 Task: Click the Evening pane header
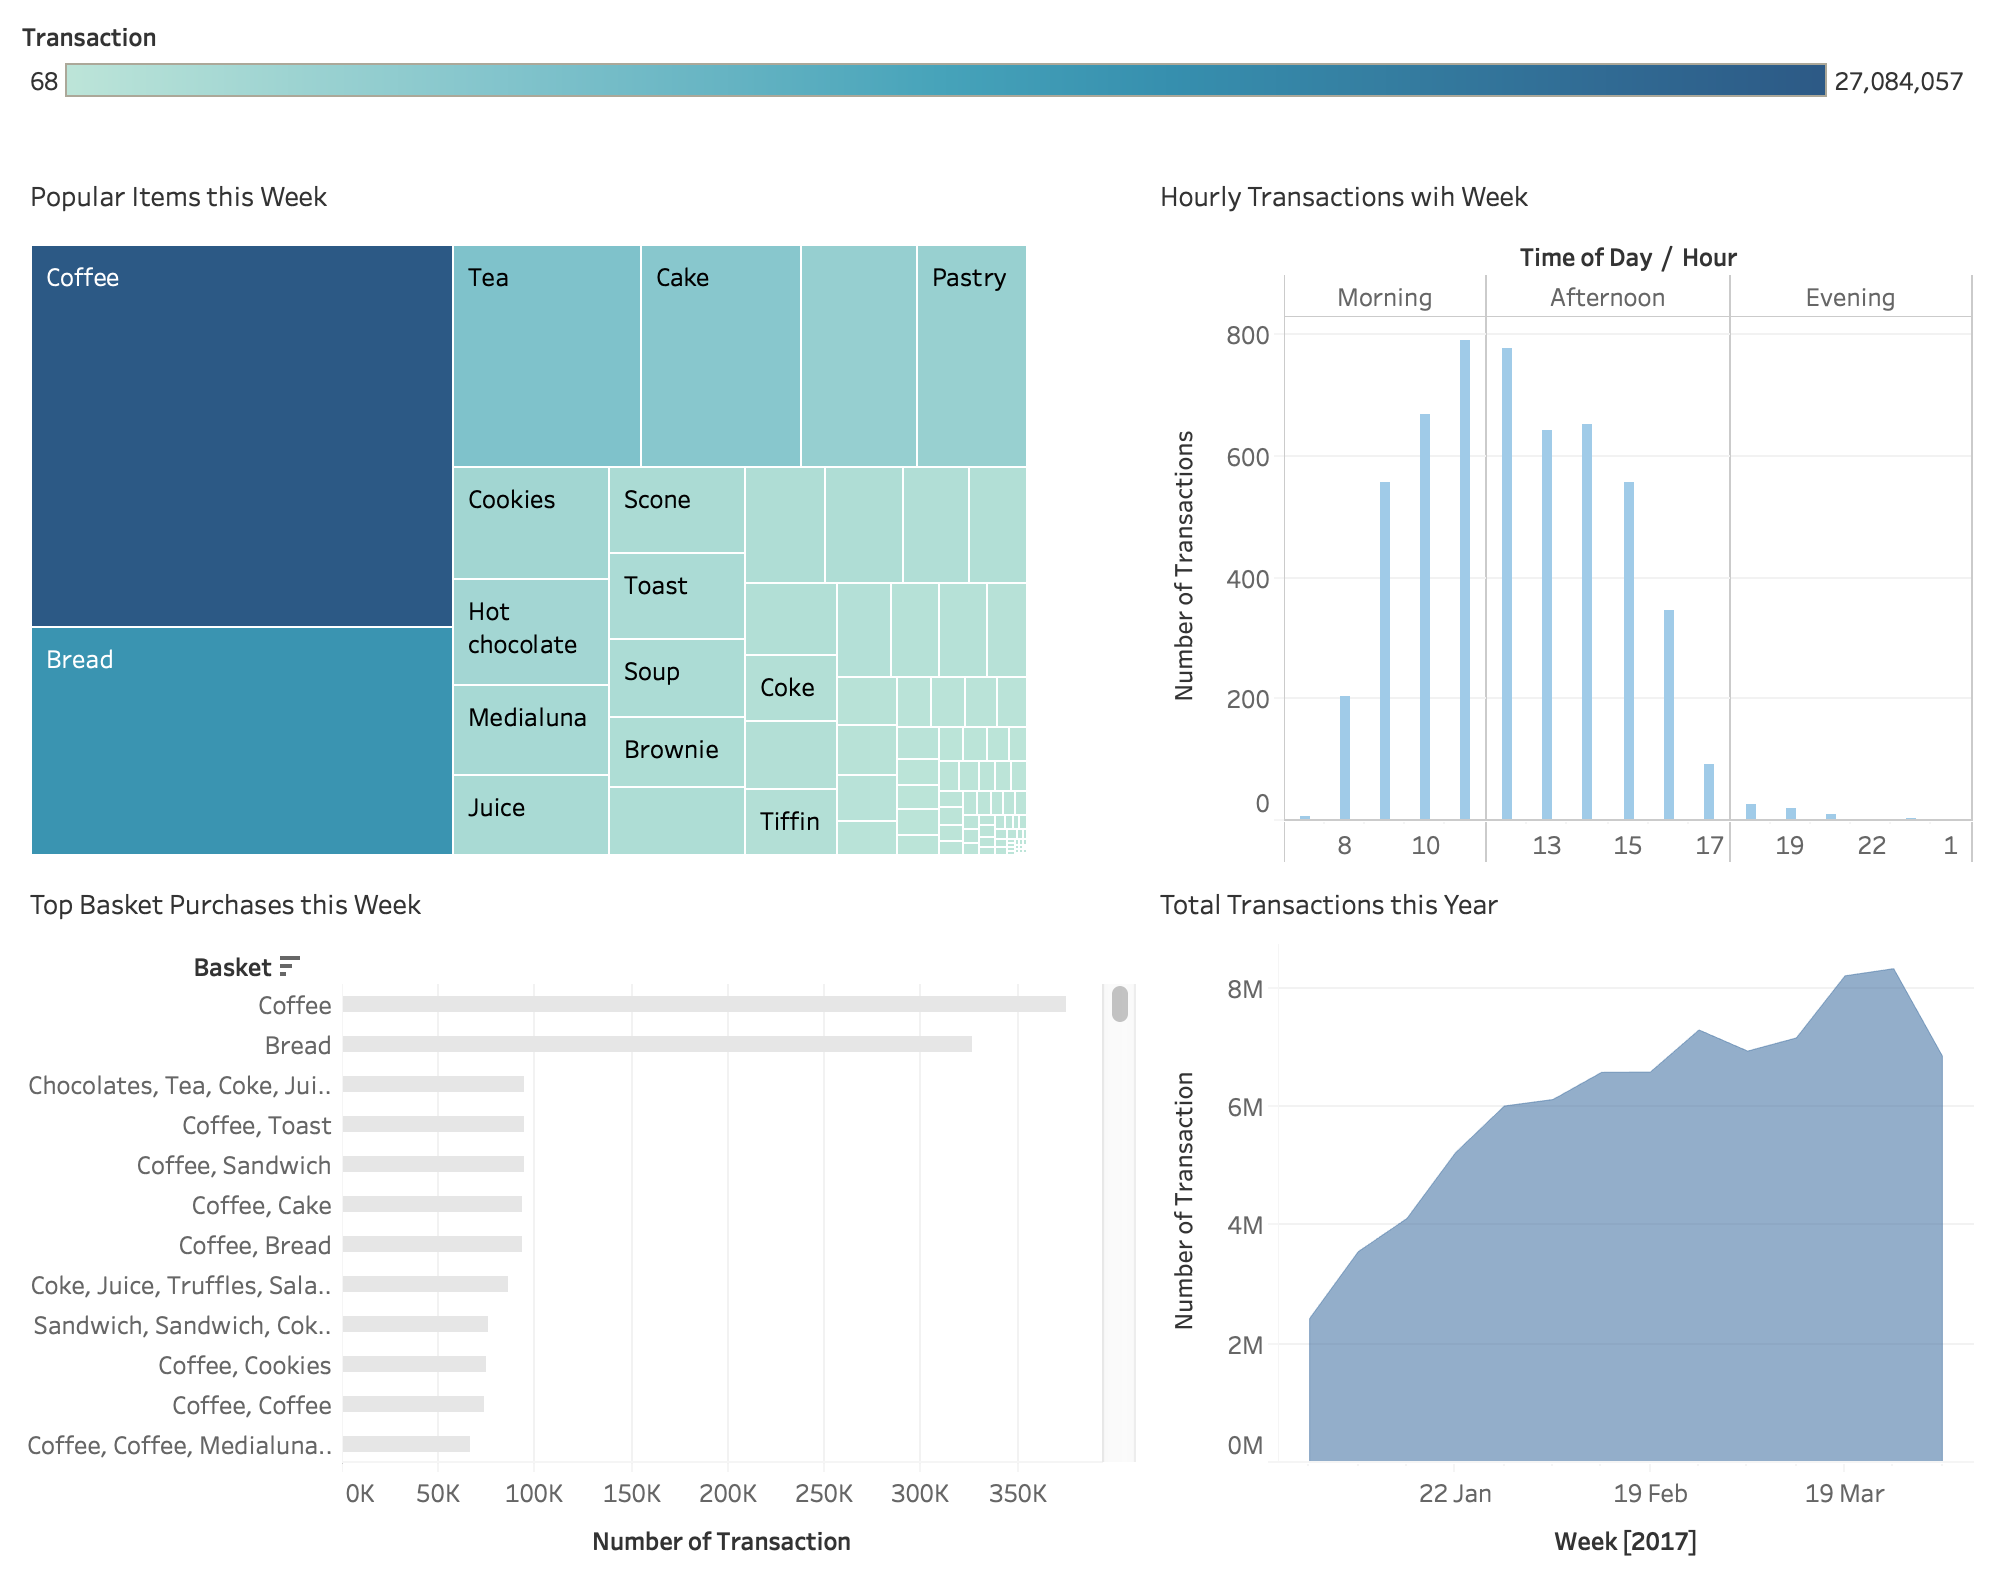1849,297
